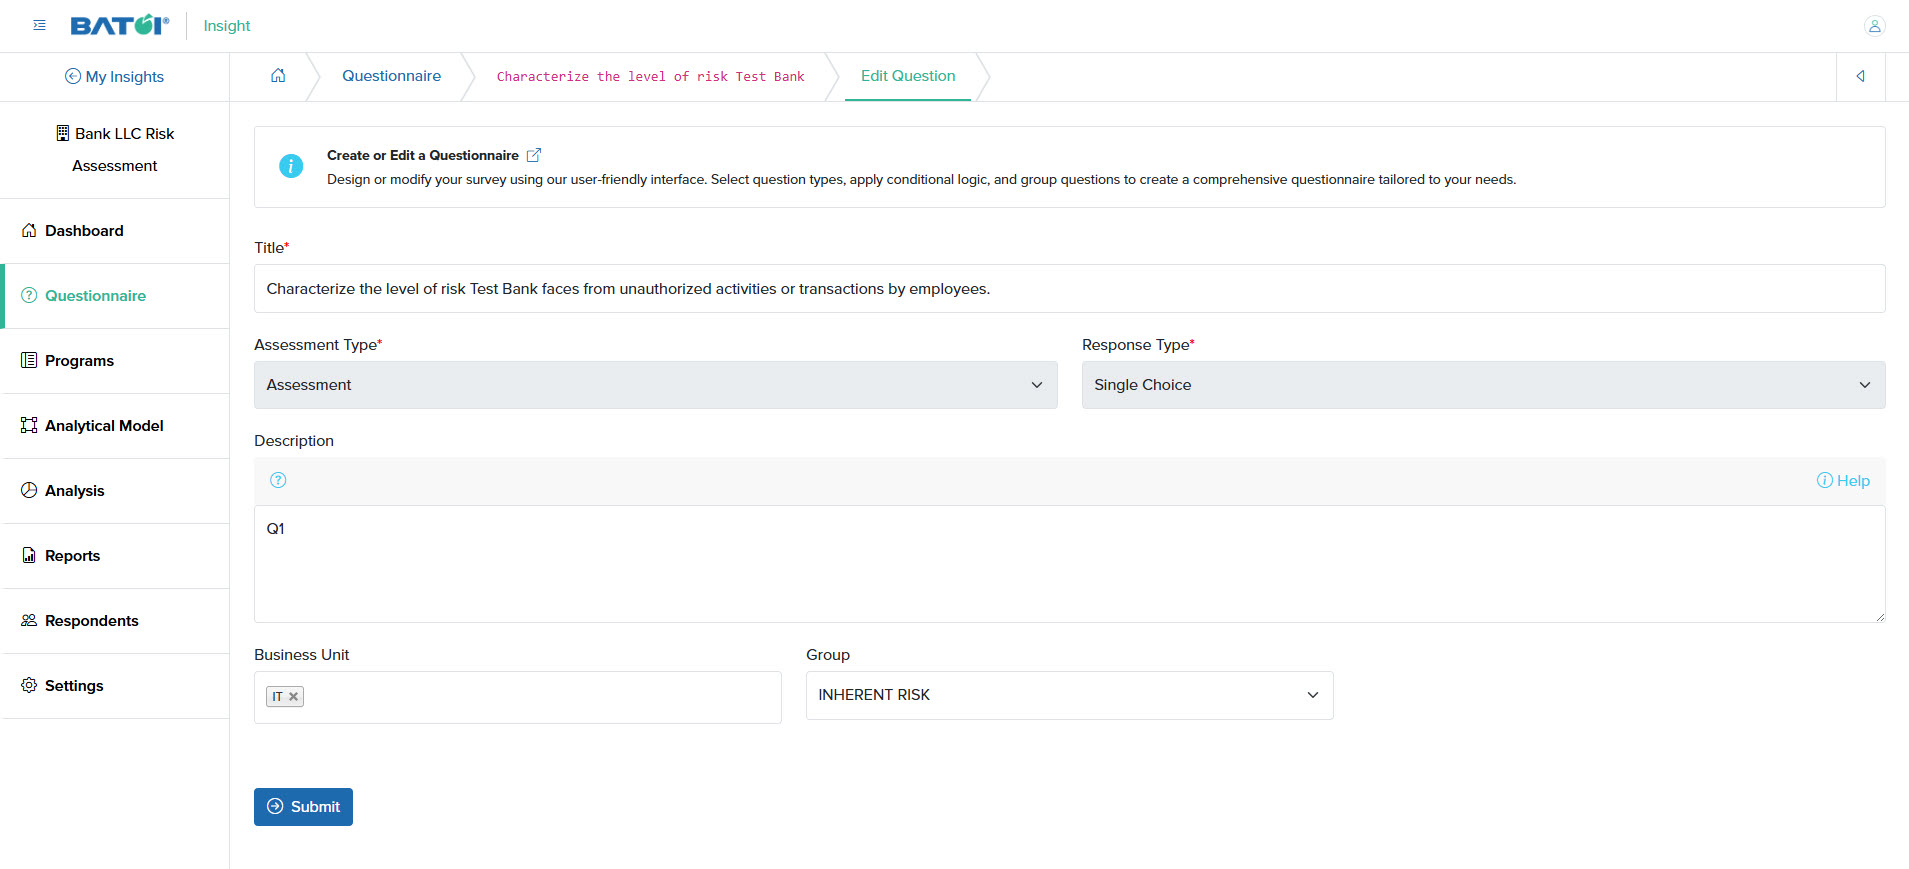Click the Analysis pie chart icon
Screen dimensions: 1909x869
[x=29, y=490]
